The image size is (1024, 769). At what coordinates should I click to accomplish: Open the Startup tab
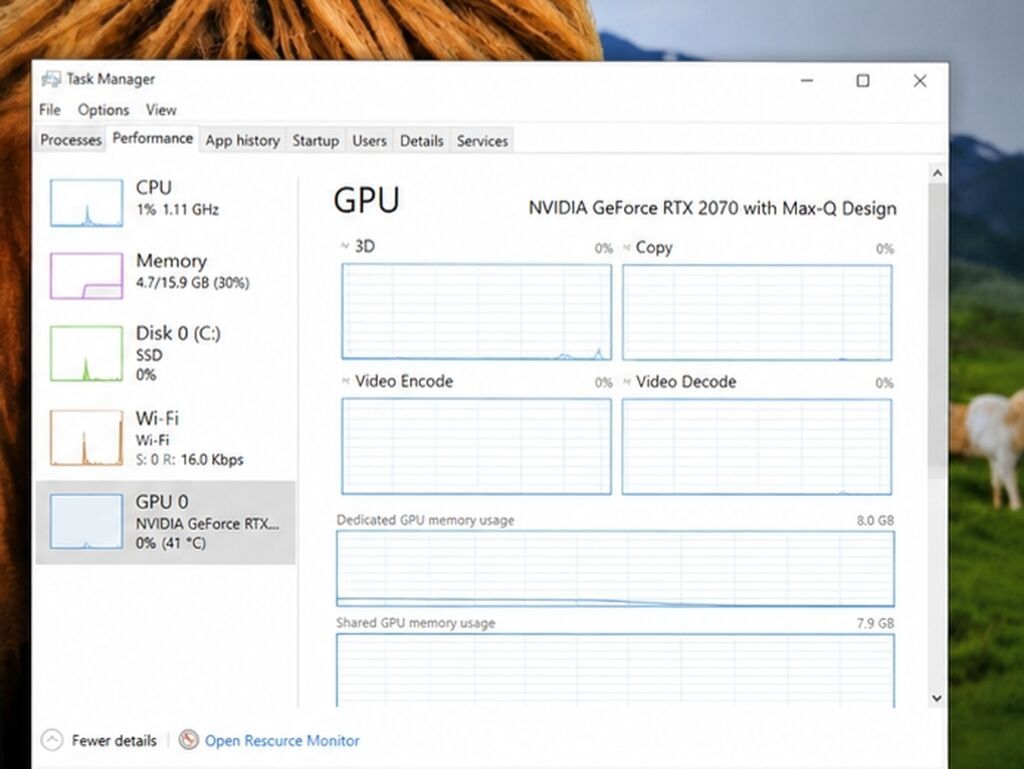point(315,140)
